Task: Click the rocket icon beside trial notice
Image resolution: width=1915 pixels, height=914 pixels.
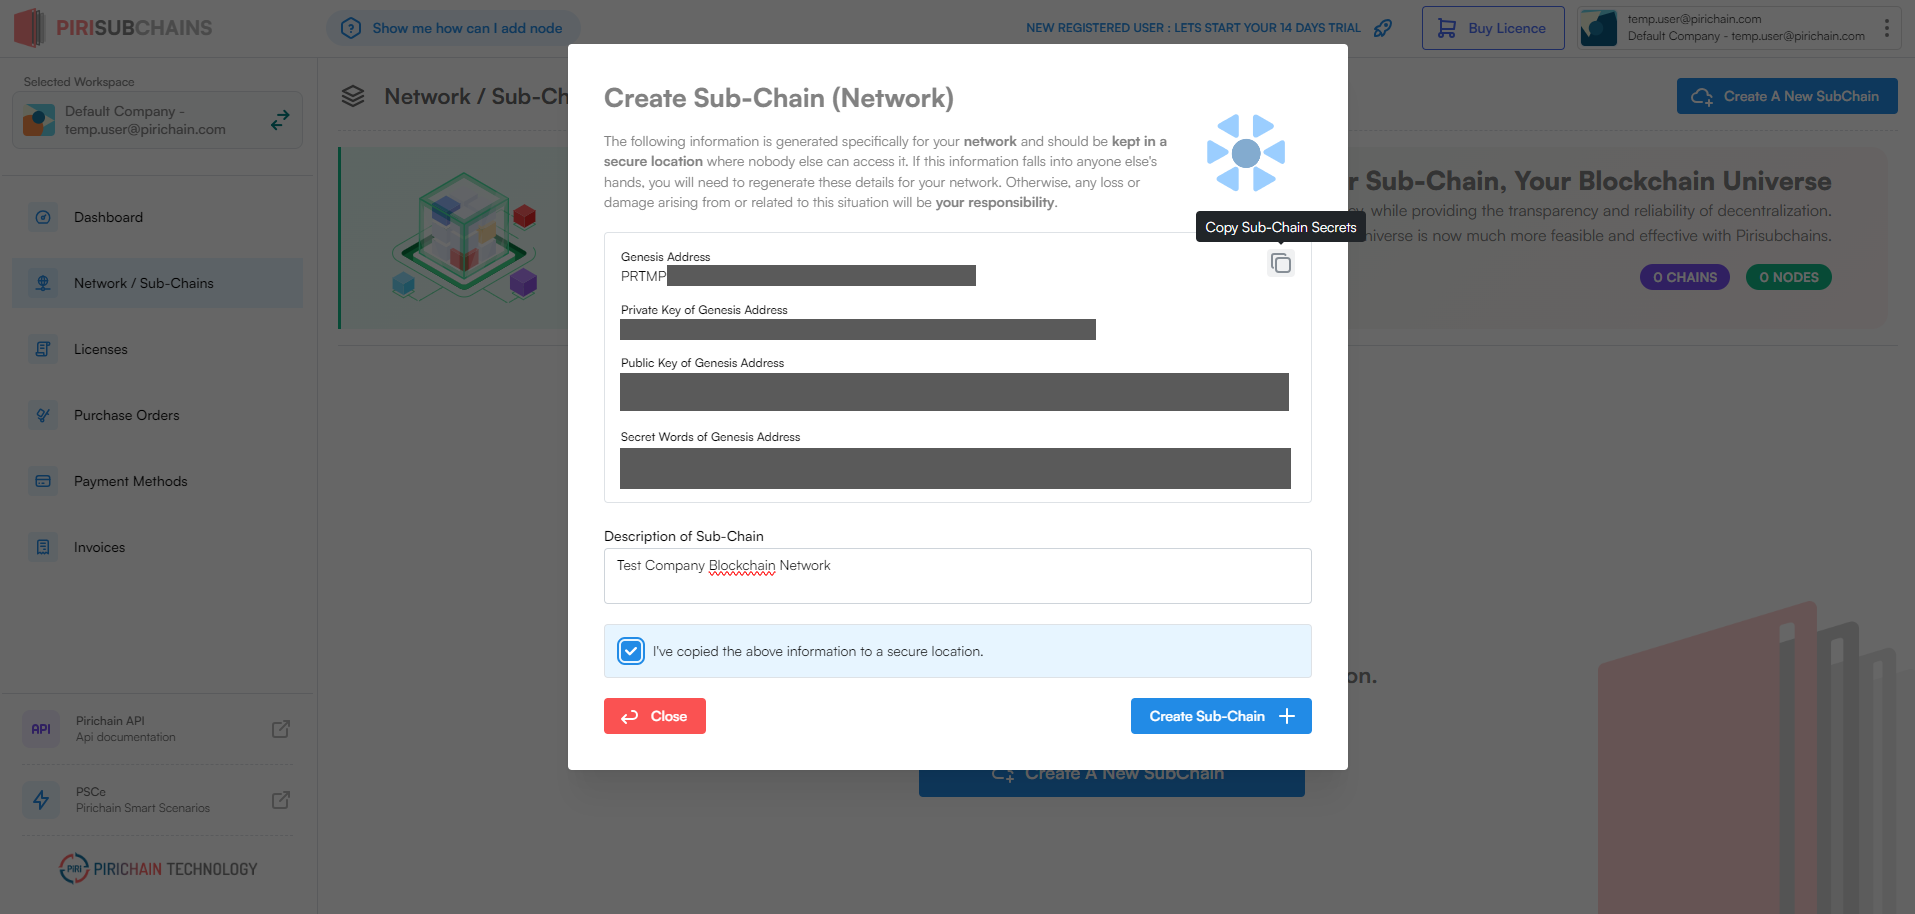Action: tap(1383, 28)
